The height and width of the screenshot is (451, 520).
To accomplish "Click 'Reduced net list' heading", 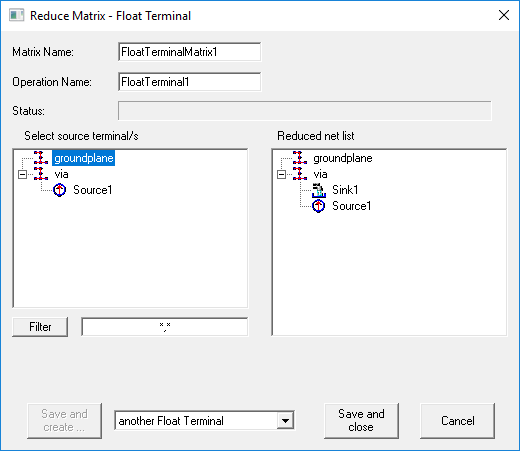I will [x=316, y=136].
